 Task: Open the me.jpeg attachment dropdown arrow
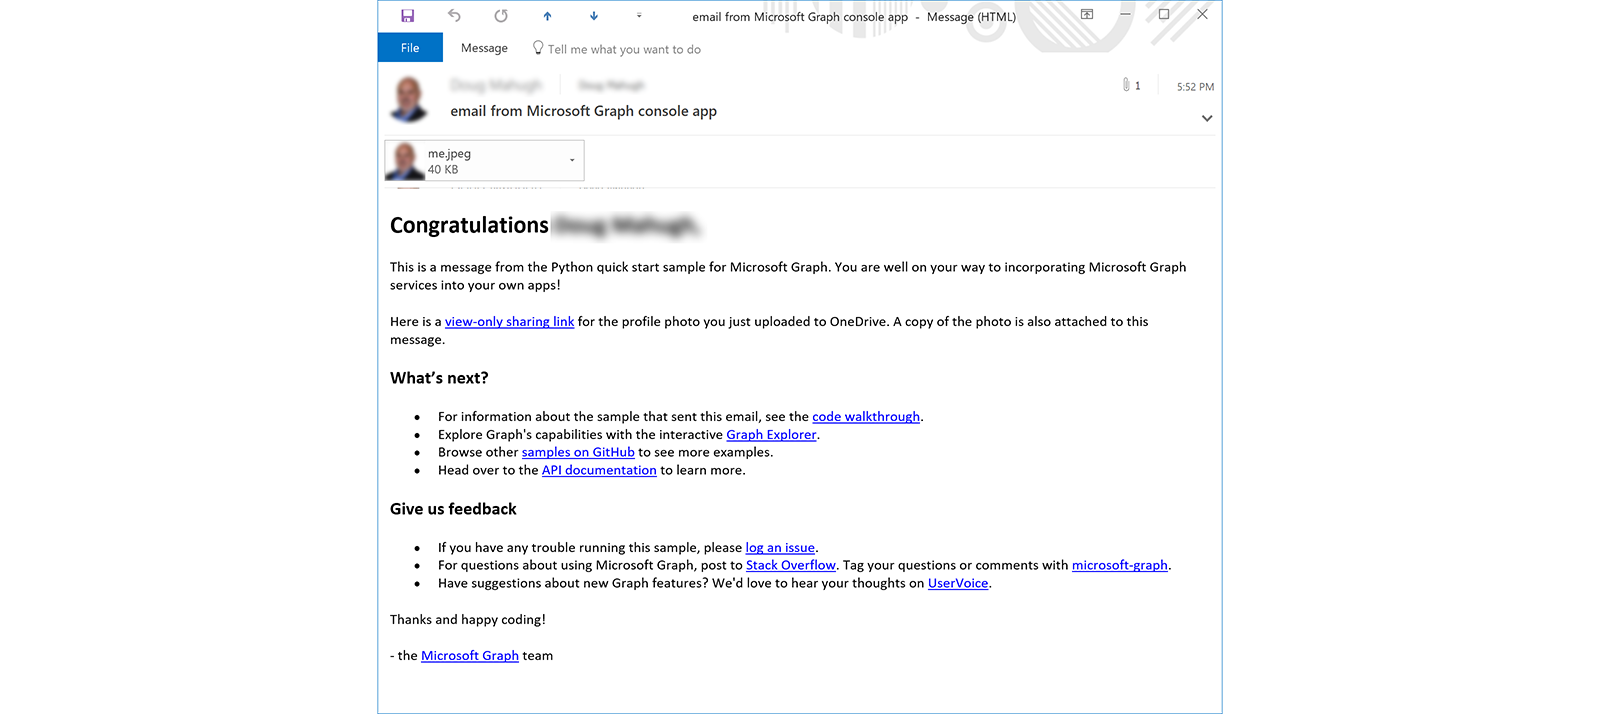click(572, 160)
